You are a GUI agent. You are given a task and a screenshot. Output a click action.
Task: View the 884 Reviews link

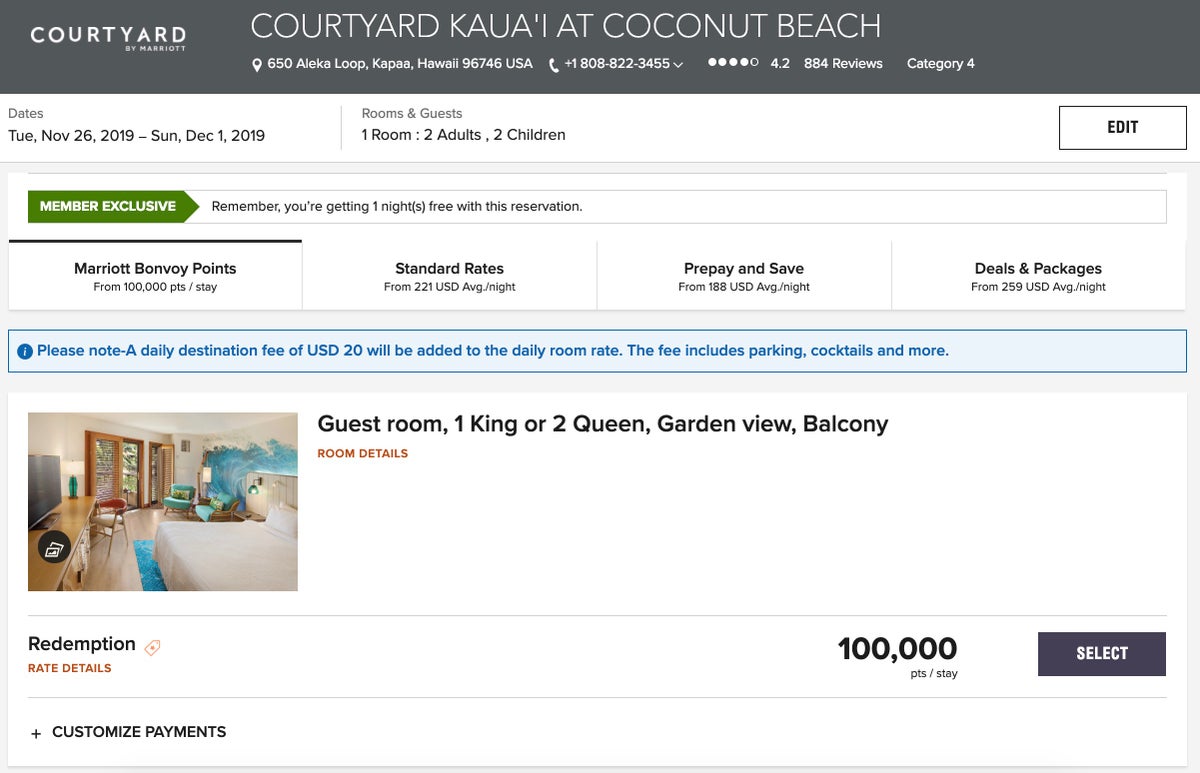point(844,63)
